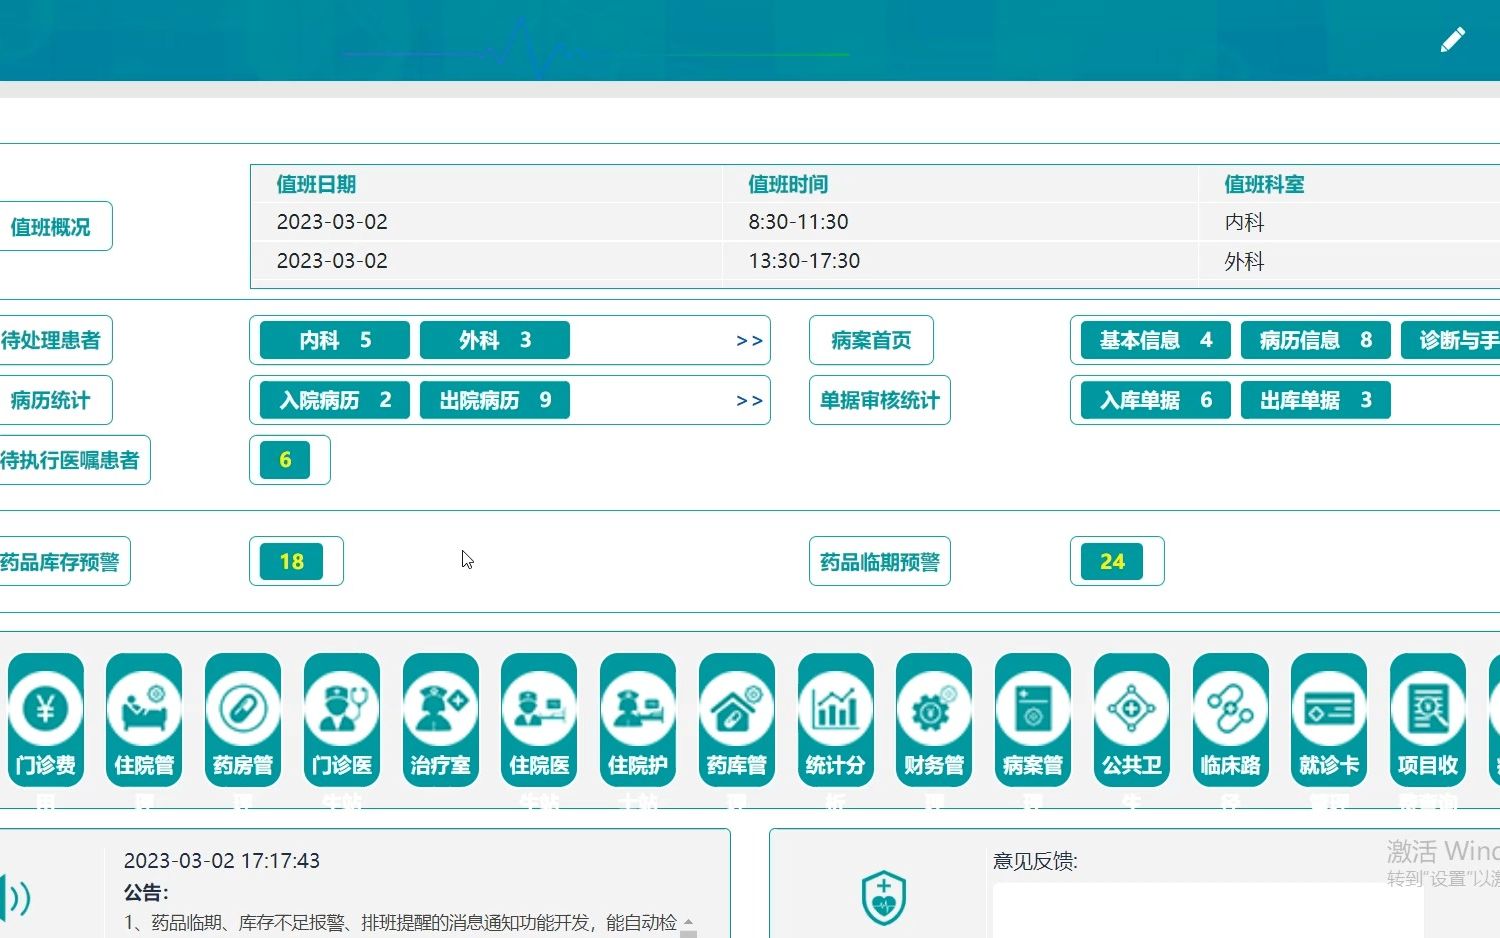This screenshot has height=938, width=1500.
Task: Click the pencil edit icon at top right
Action: (x=1452, y=38)
